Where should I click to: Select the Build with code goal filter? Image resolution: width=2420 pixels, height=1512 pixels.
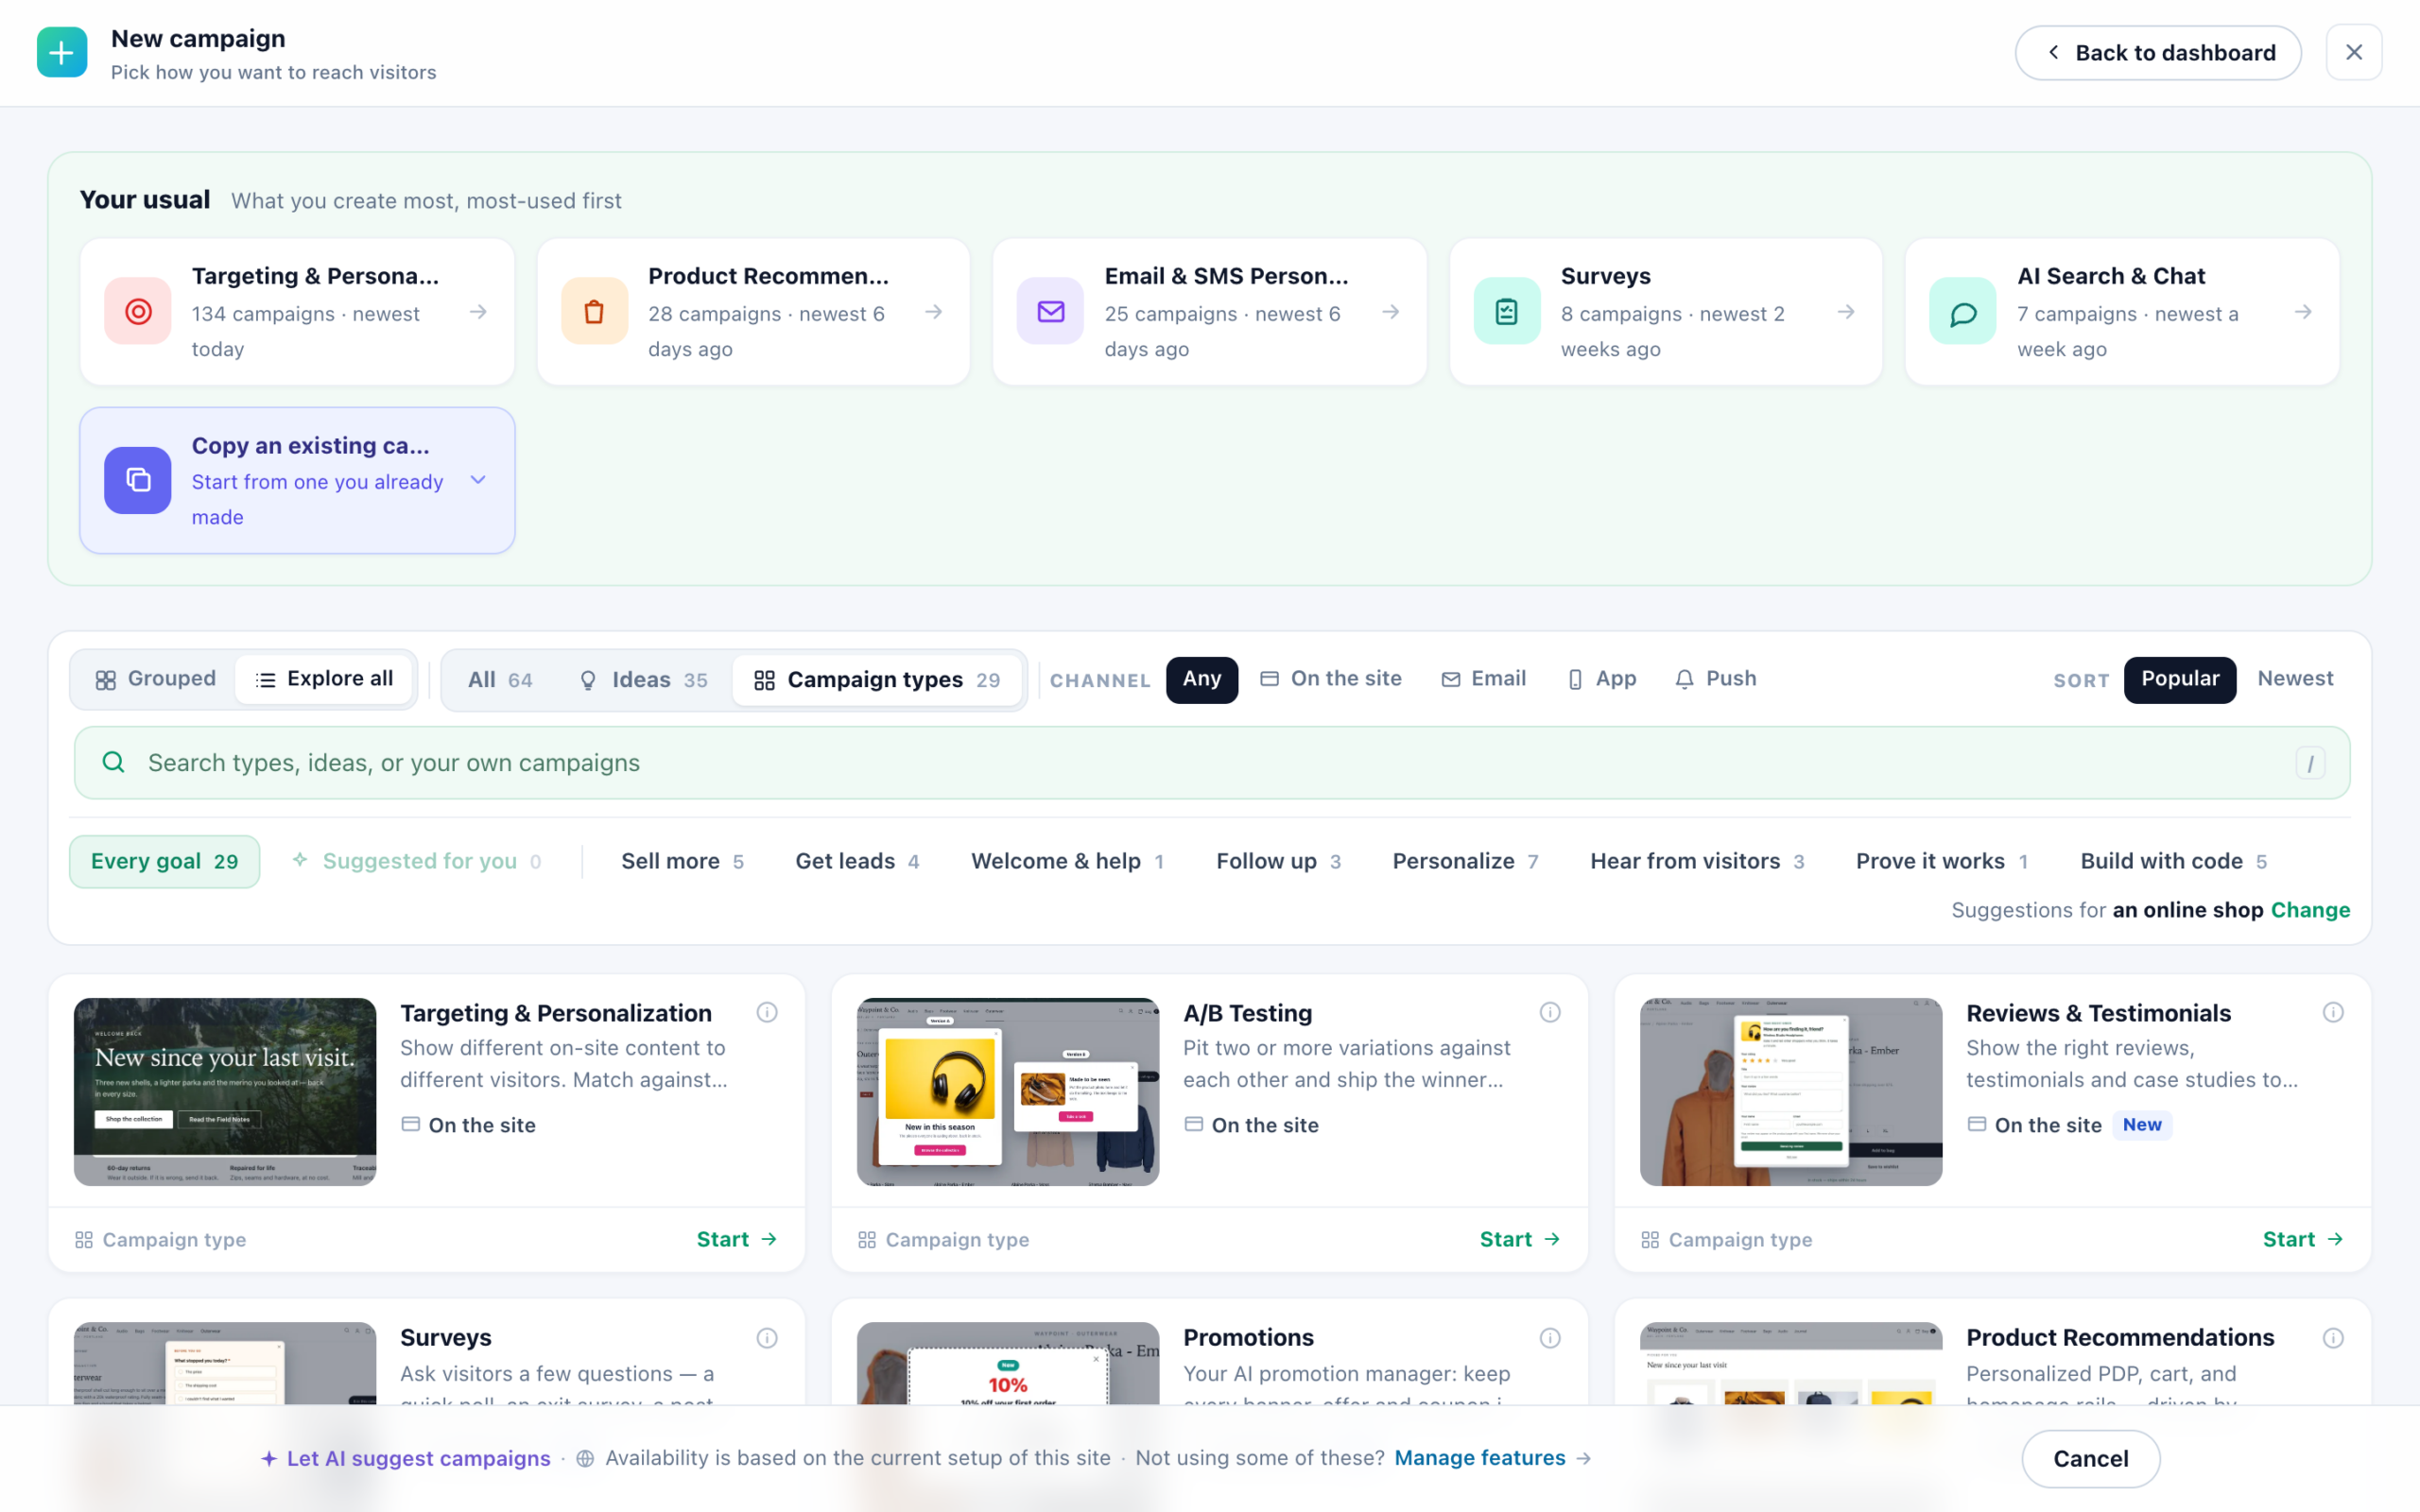pos(2173,861)
